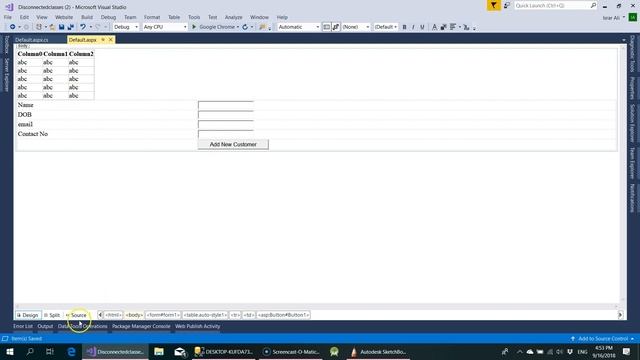
Task: Open the File menu
Action: click(x=8, y=17)
